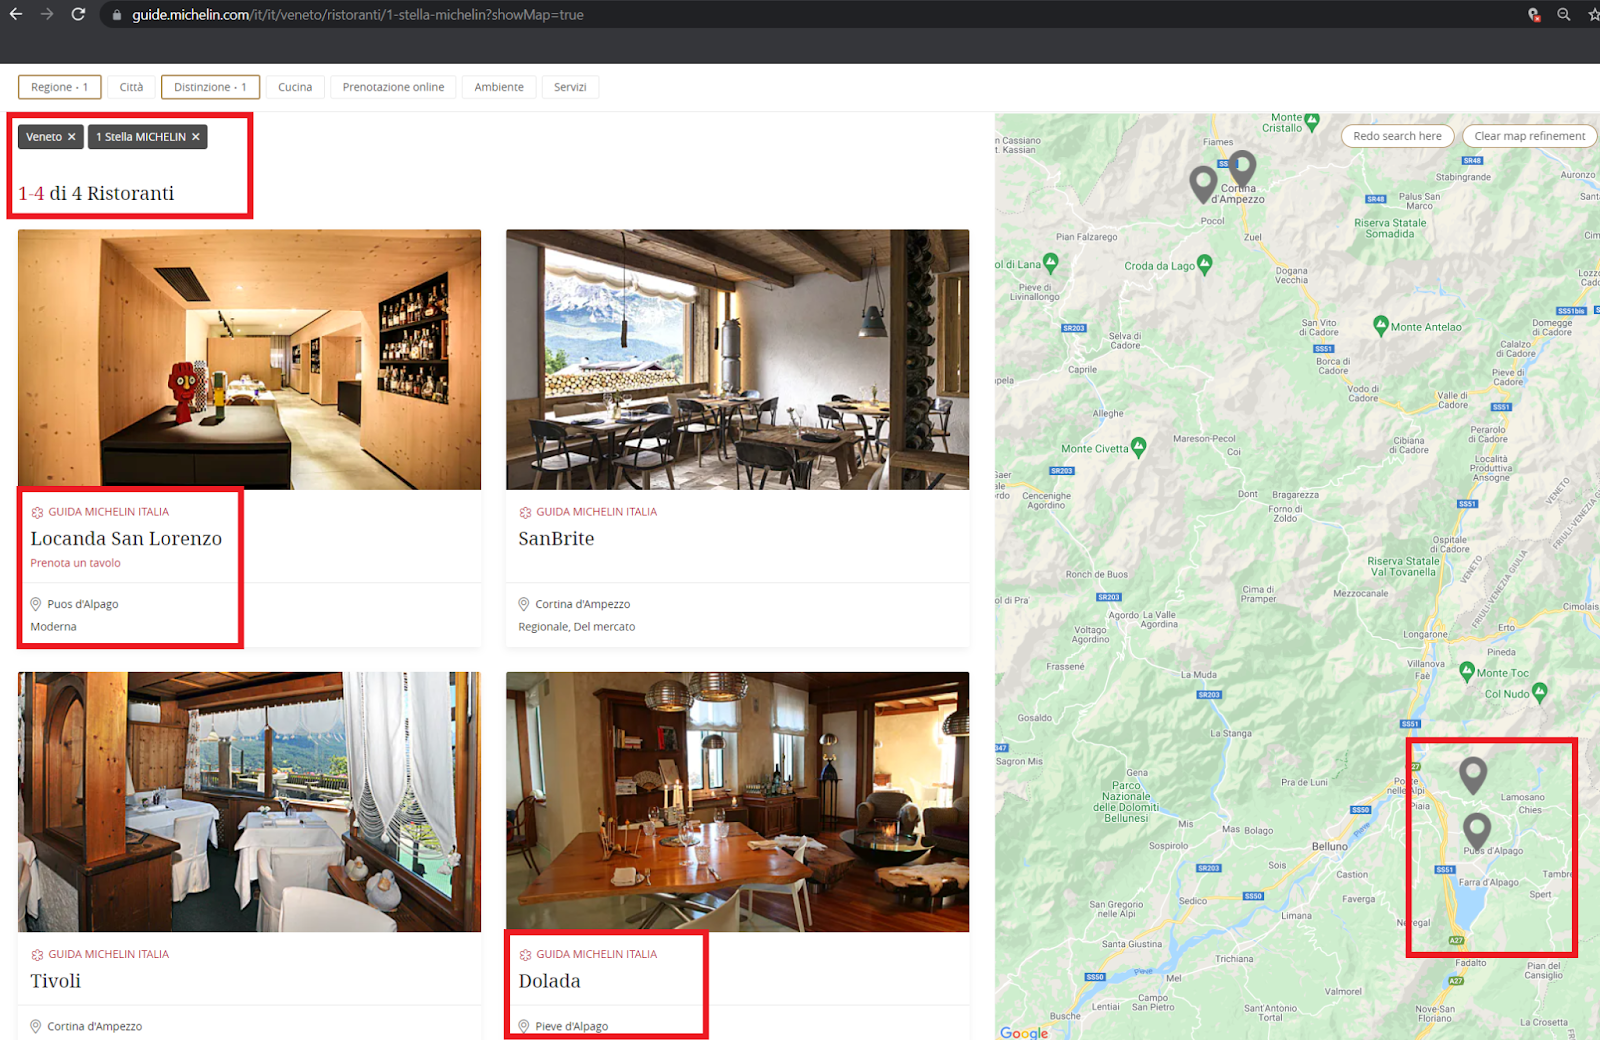The width and height of the screenshot is (1600, 1040).
Task: Click the address bar URL
Action: click(x=358, y=15)
